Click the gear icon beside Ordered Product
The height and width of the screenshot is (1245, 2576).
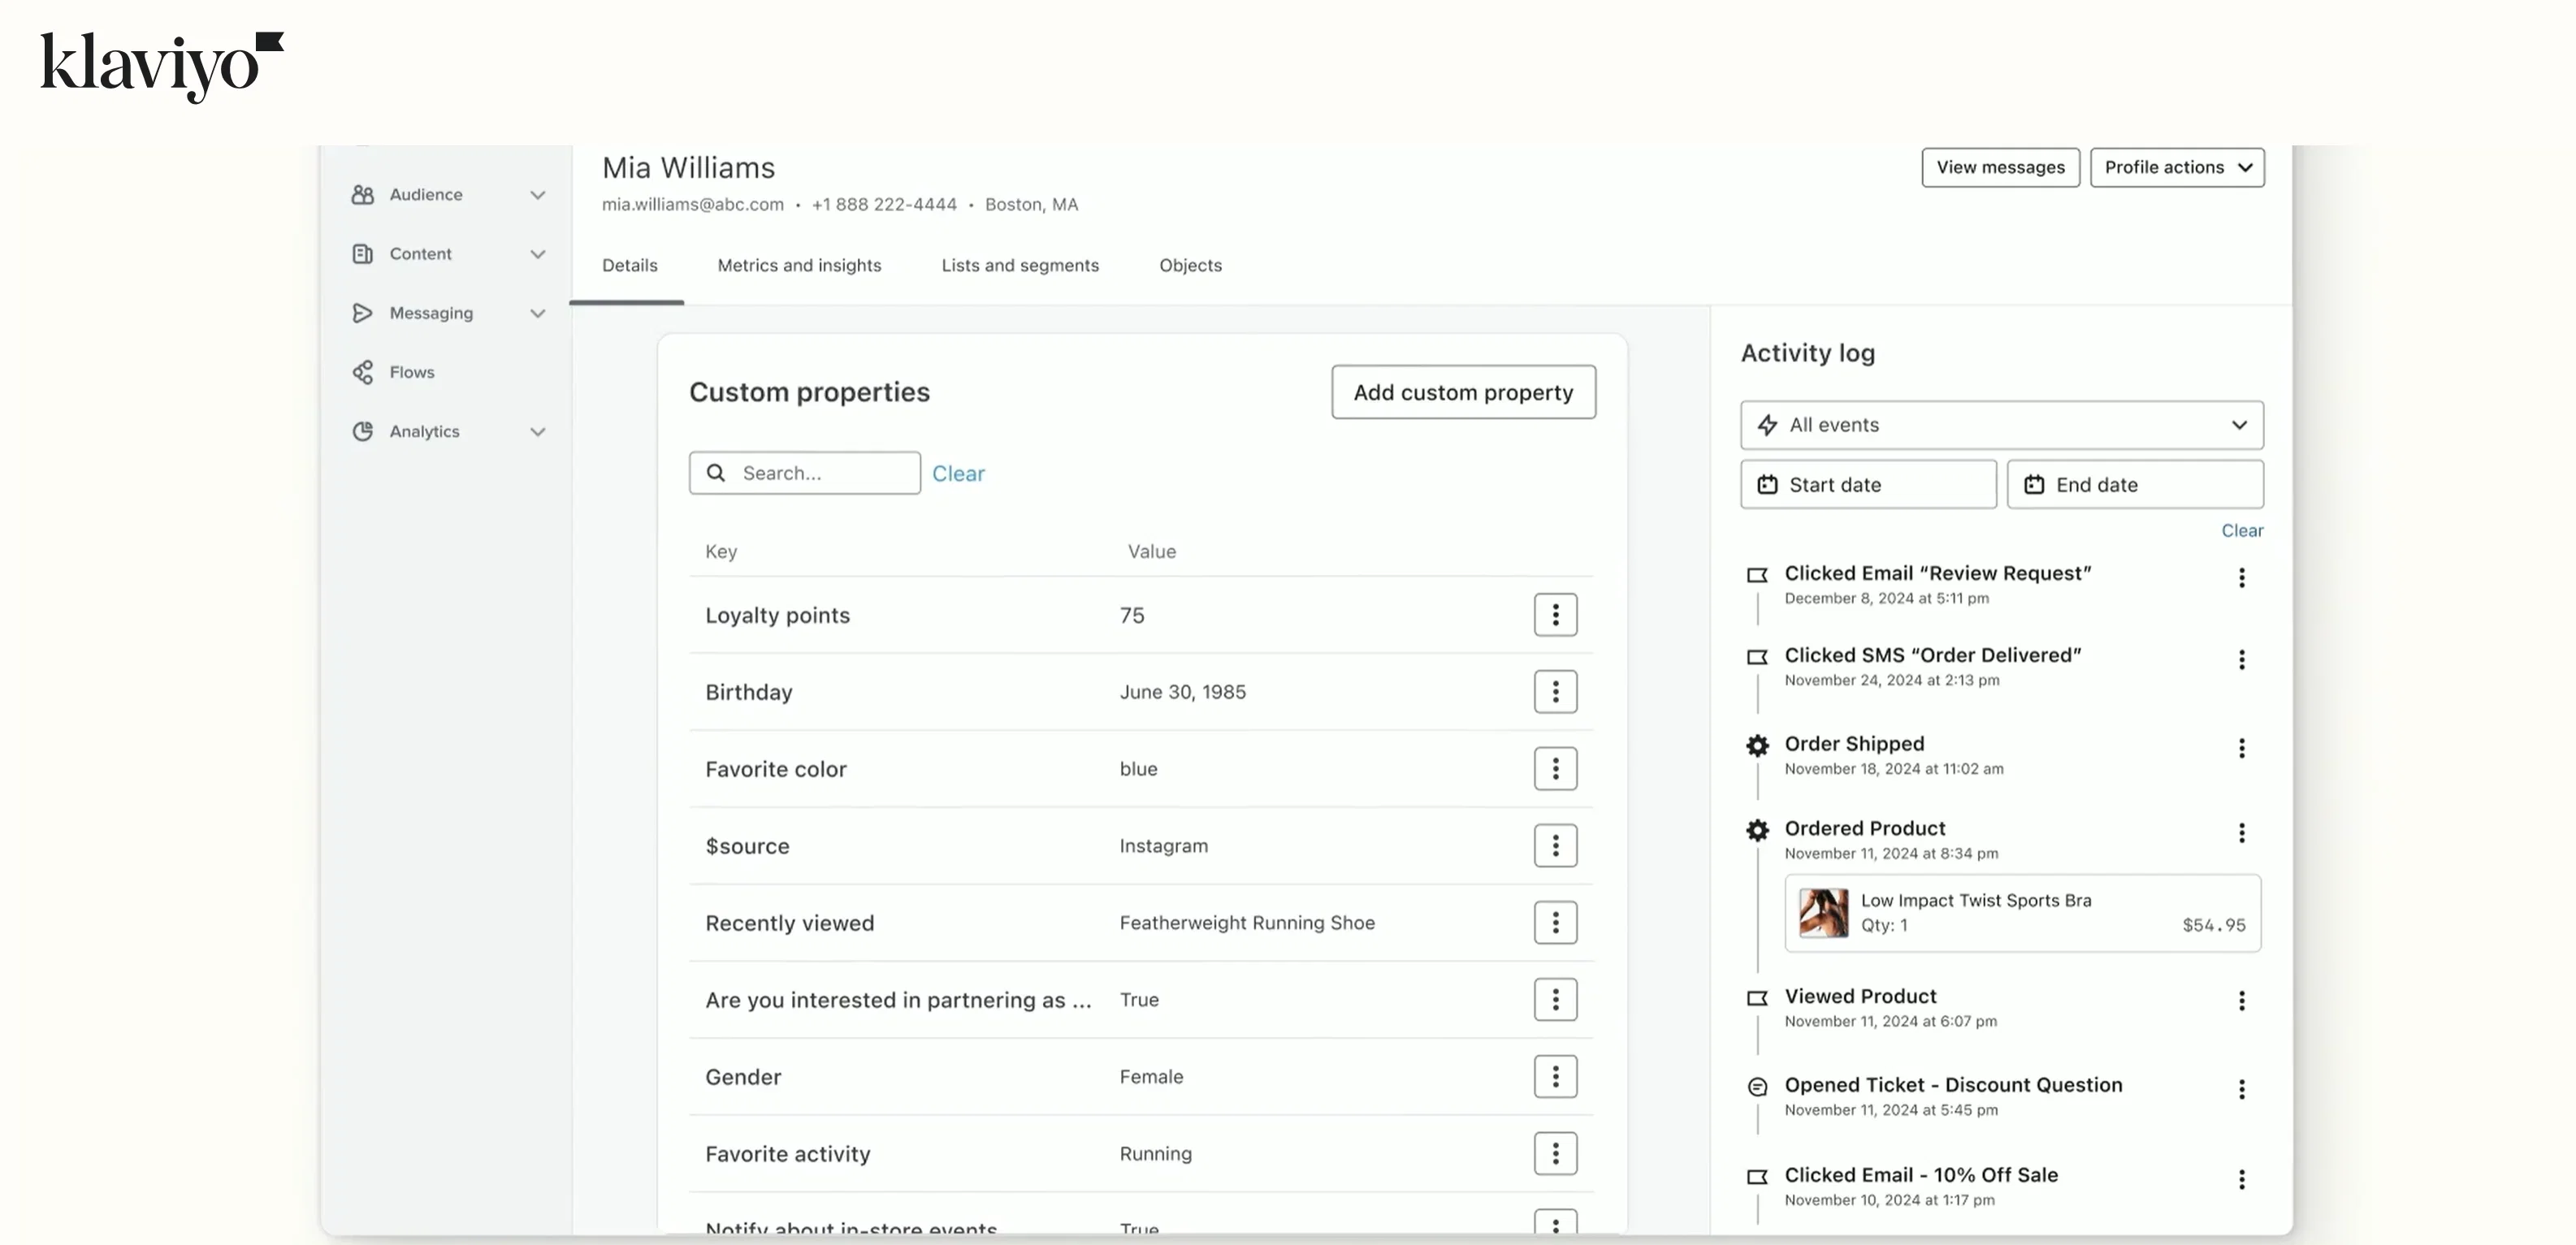pos(1757,830)
